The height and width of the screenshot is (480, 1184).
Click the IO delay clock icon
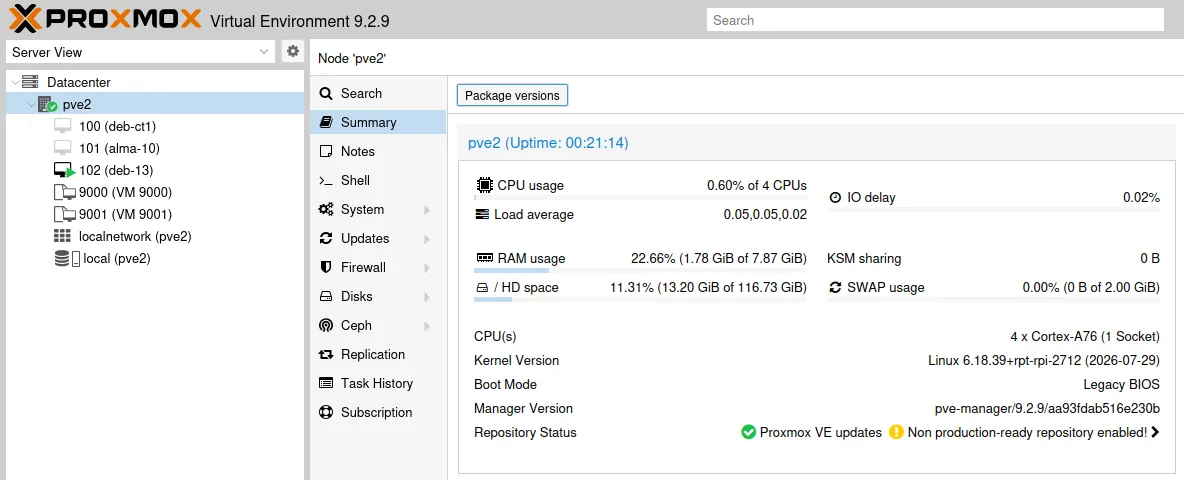(x=835, y=198)
